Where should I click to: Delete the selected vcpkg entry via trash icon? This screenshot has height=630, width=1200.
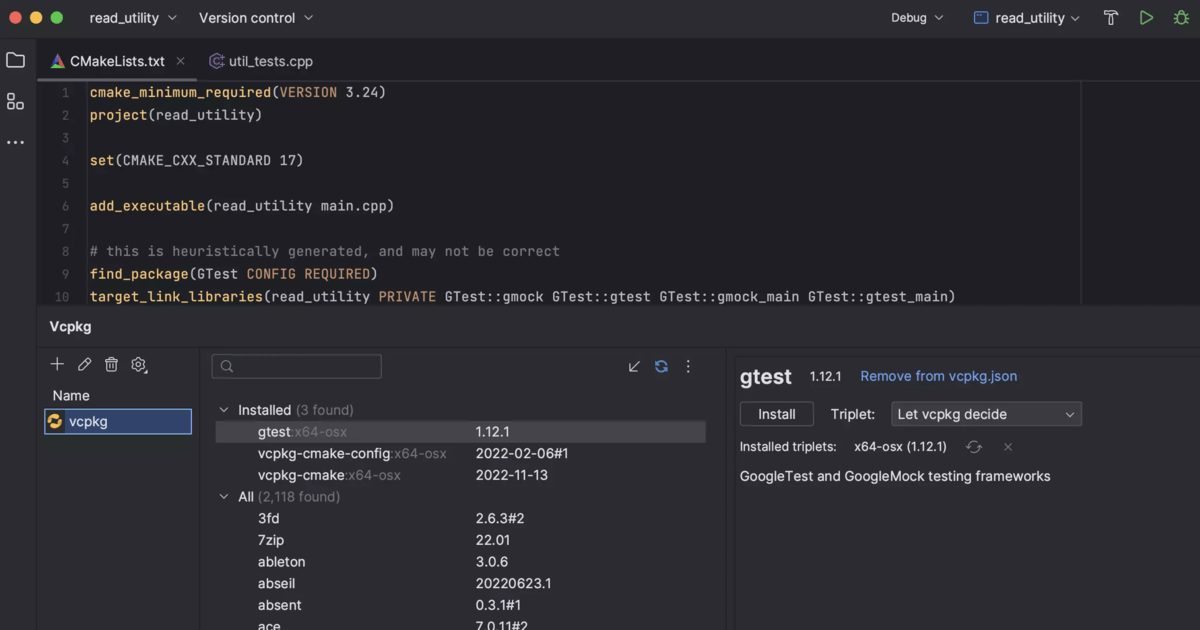pos(111,364)
